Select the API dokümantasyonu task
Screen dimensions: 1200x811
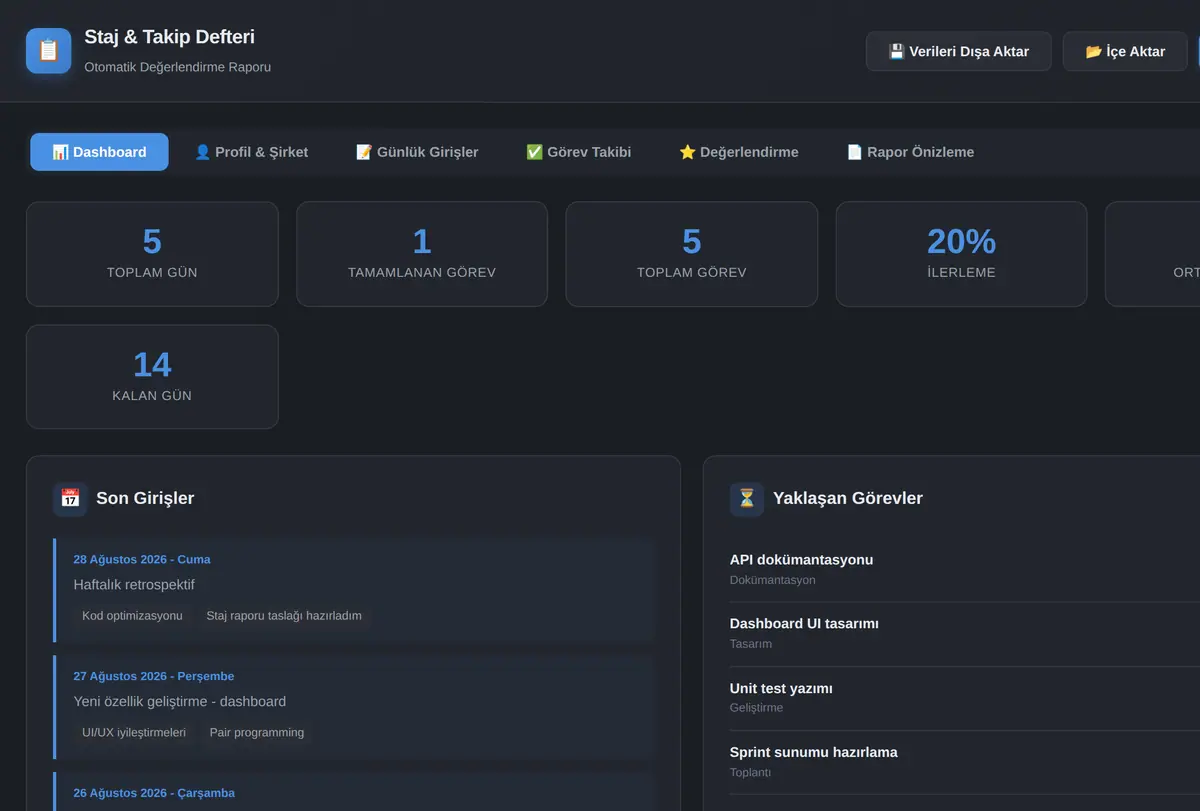point(965,569)
